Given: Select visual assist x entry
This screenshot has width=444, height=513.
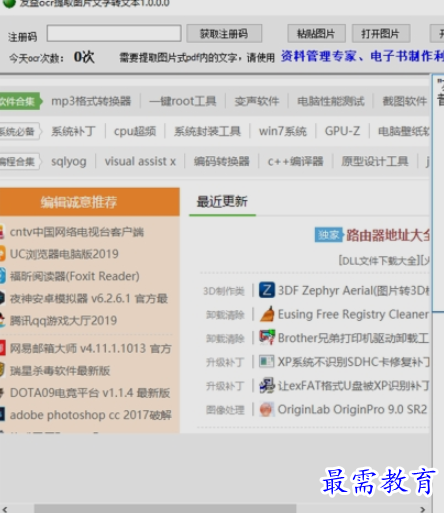Looking at the screenshot, I should (140, 162).
